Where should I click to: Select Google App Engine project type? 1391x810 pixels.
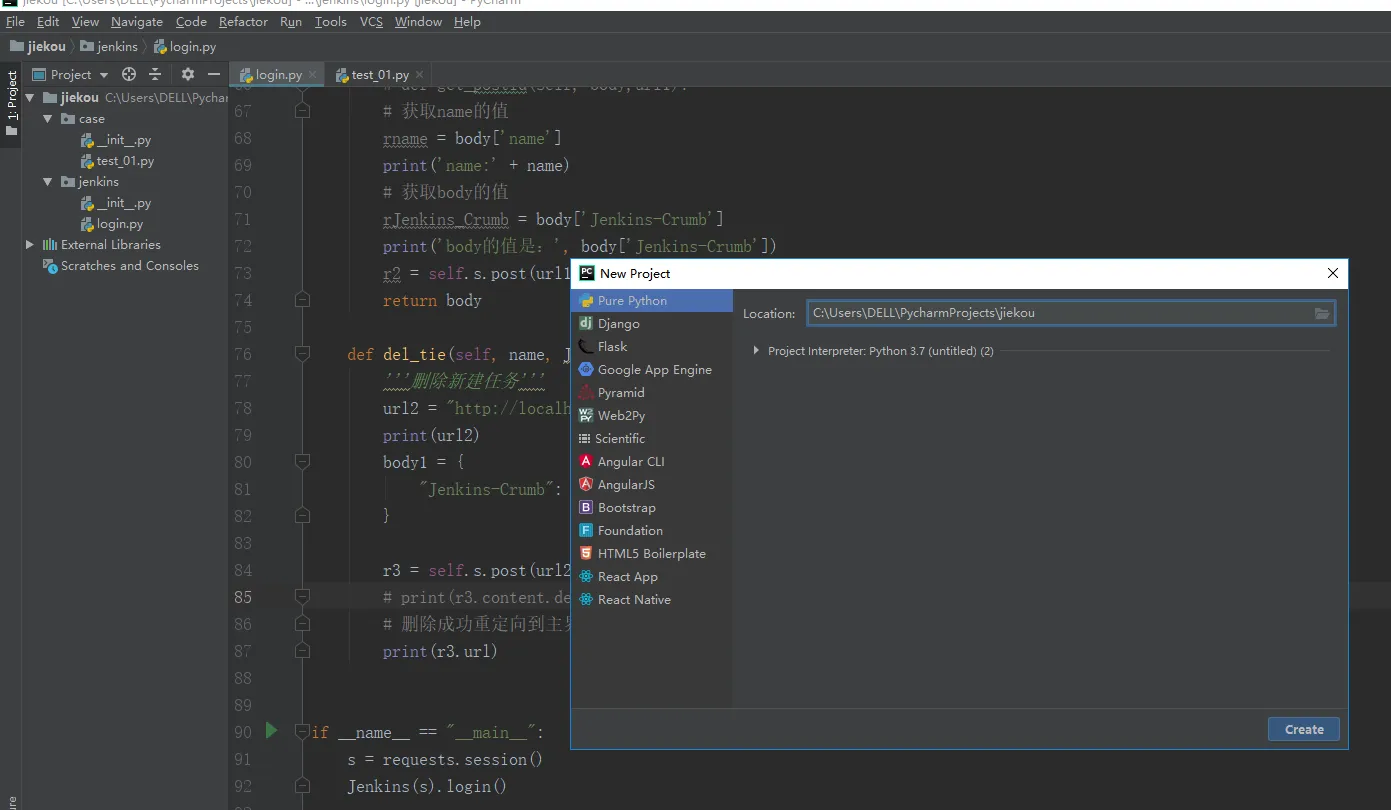(x=651, y=370)
